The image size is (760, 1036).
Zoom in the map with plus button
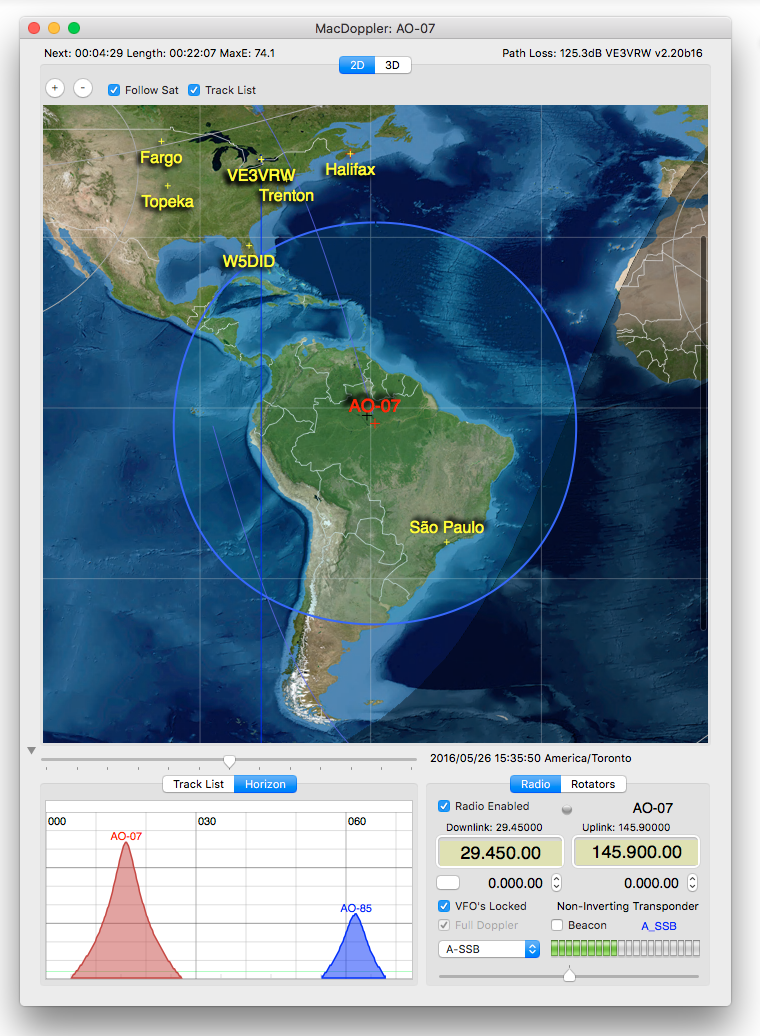pyautogui.click(x=55, y=88)
